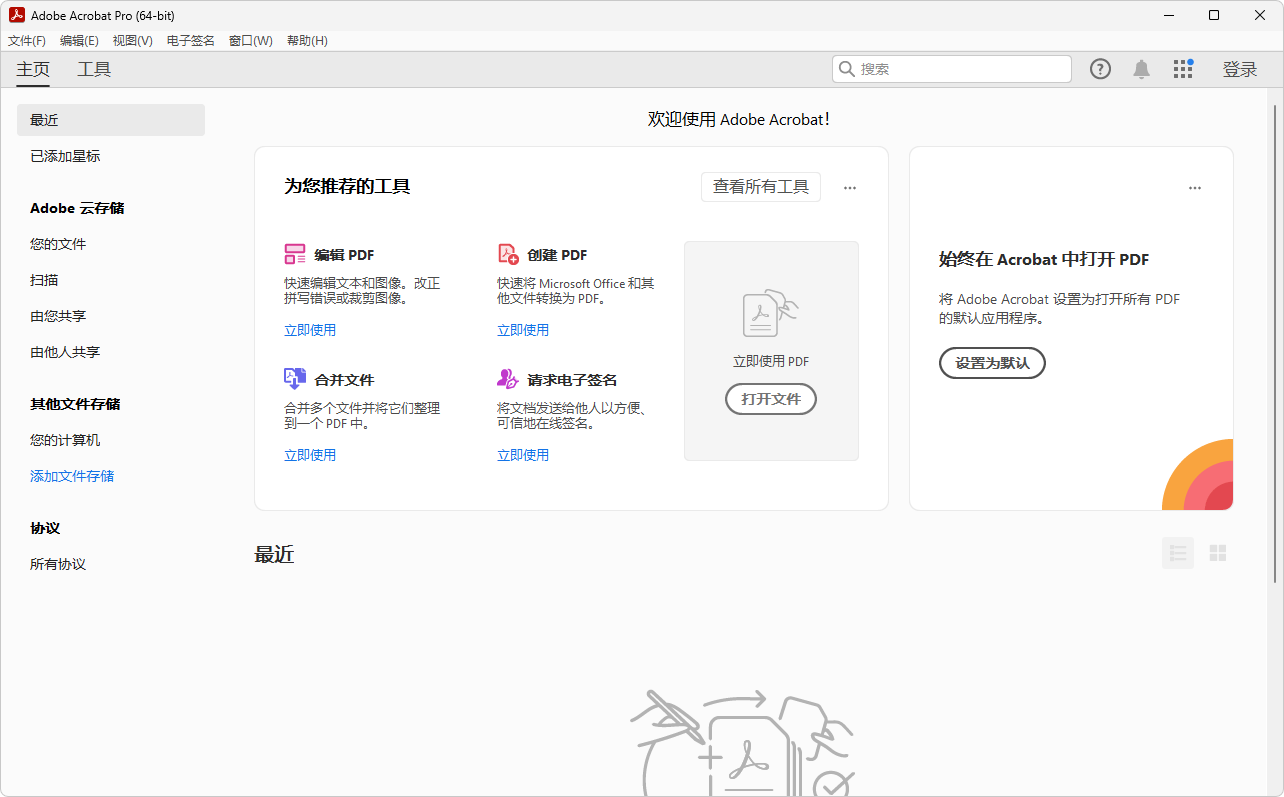
Task: Switch to the 工具 tab
Action: tap(94, 69)
